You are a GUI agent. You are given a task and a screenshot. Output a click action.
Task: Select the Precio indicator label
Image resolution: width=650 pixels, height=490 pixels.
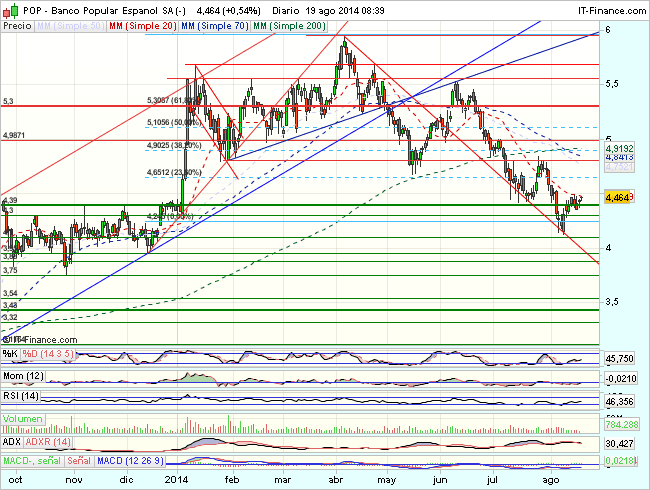(x=17, y=26)
